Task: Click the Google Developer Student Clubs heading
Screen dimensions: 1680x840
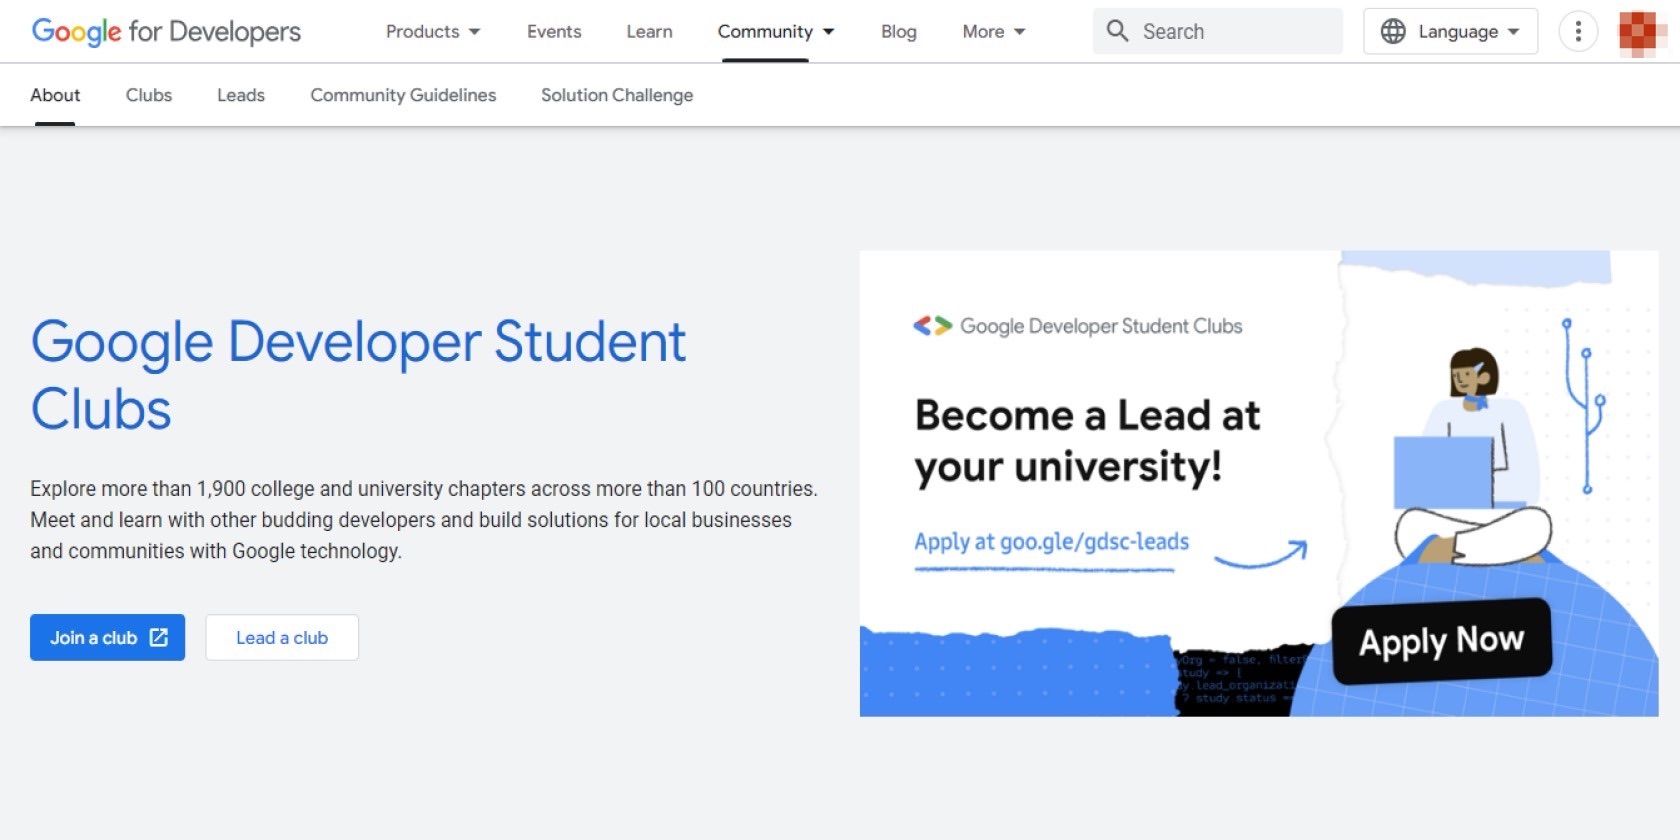Action: (358, 375)
